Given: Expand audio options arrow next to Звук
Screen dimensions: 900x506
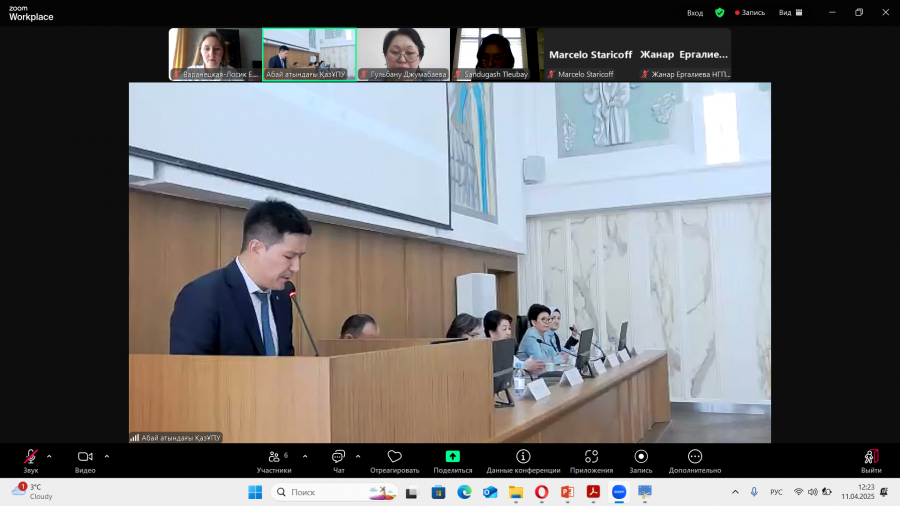Looking at the screenshot, I should 49,457.
